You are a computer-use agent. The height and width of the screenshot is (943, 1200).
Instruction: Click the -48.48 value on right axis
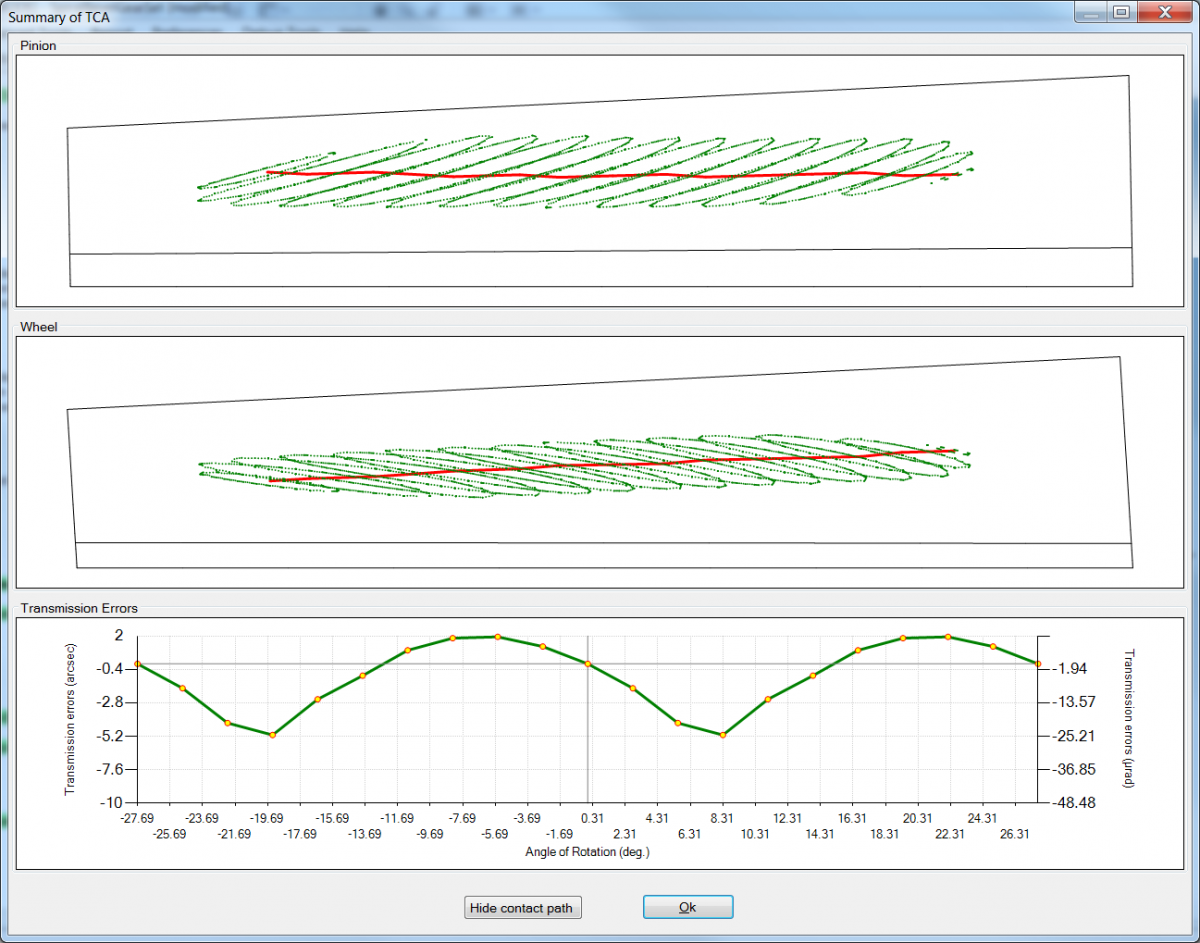click(x=1069, y=803)
